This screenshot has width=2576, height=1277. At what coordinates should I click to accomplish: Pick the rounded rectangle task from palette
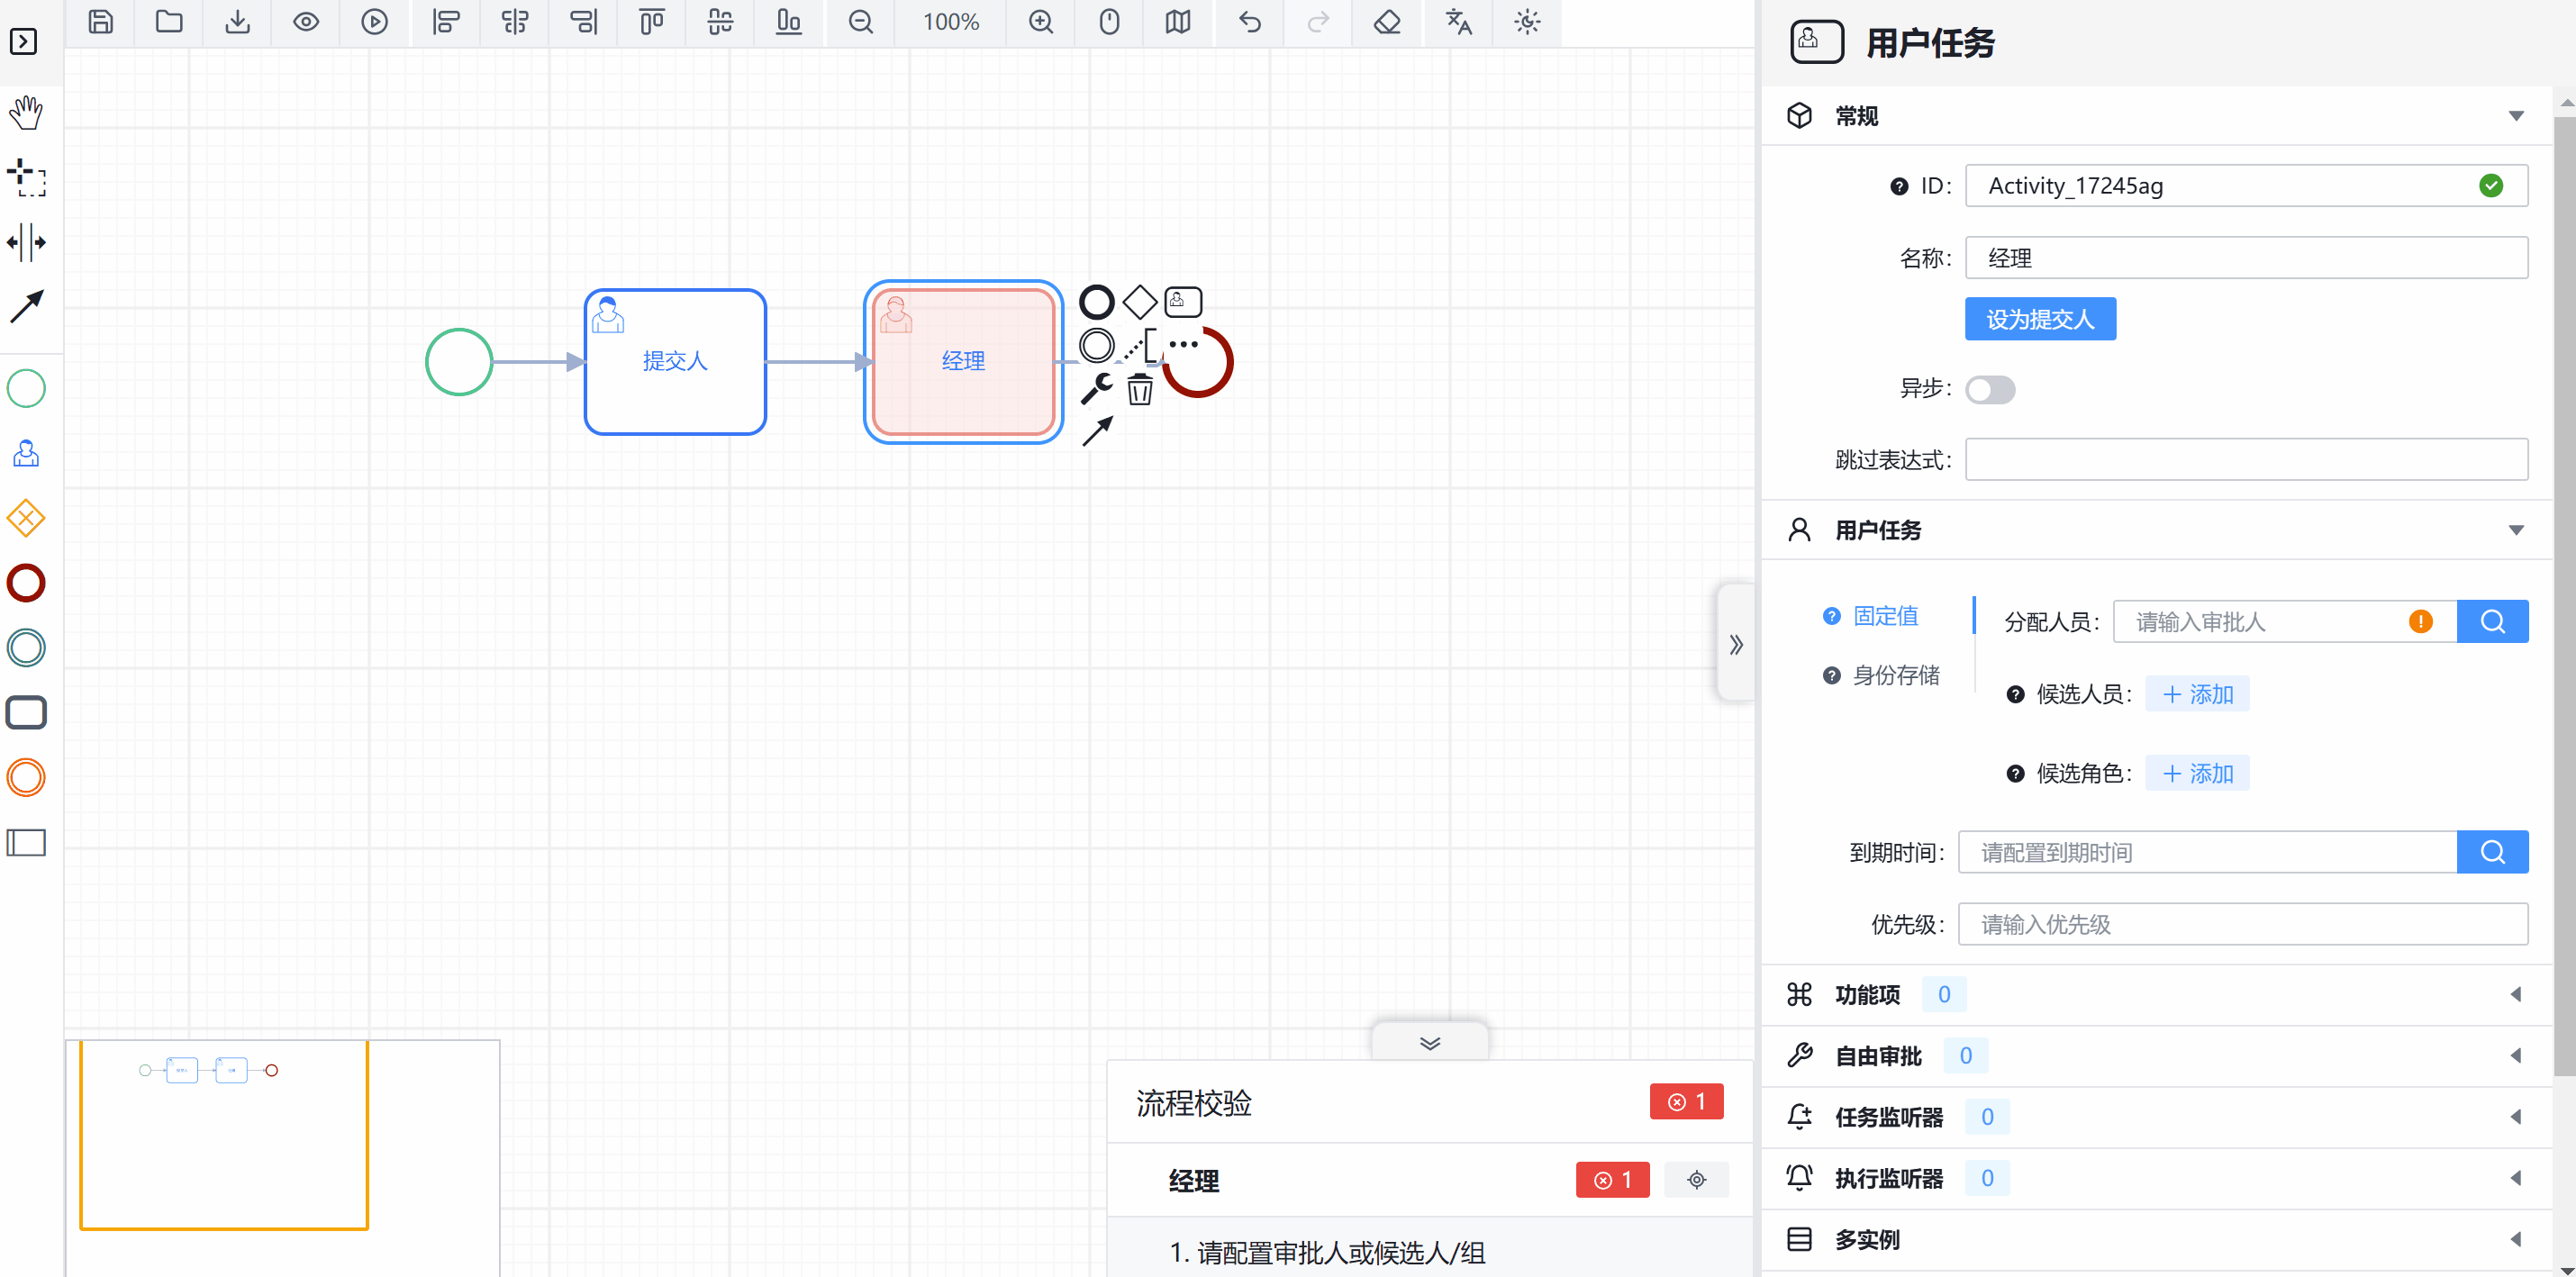[26, 714]
